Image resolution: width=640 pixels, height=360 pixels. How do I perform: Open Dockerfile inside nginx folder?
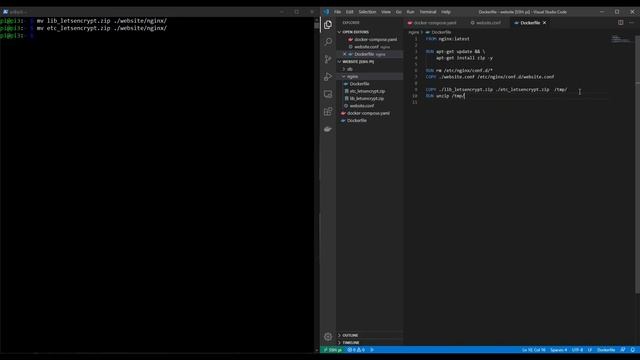[359, 84]
